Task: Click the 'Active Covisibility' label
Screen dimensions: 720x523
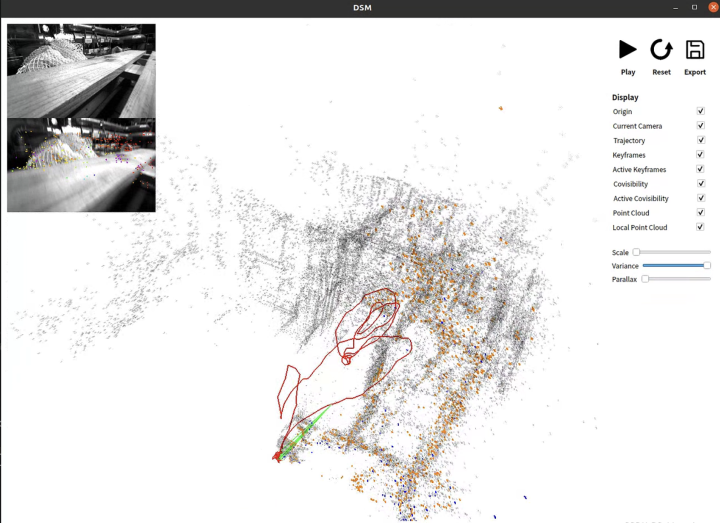Action: point(641,198)
